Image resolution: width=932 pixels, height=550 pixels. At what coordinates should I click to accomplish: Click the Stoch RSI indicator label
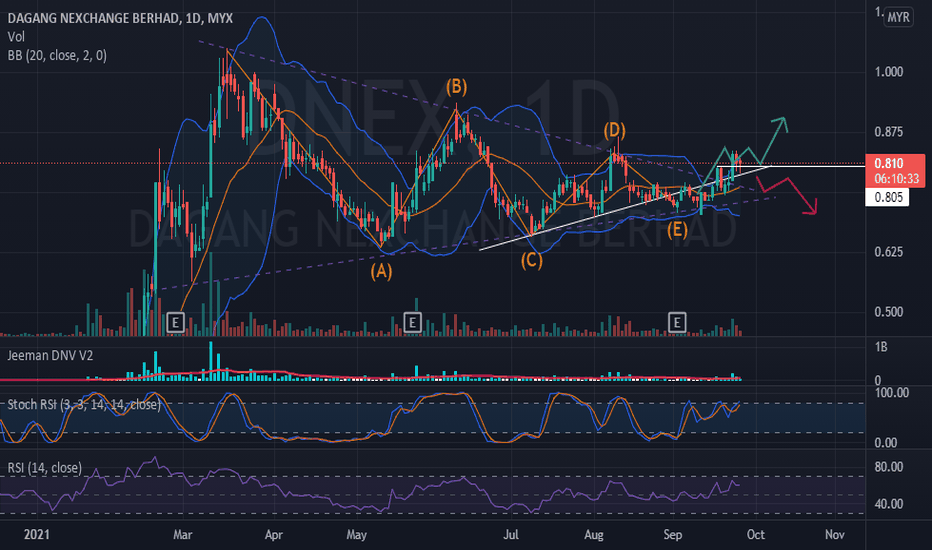tap(84, 405)
